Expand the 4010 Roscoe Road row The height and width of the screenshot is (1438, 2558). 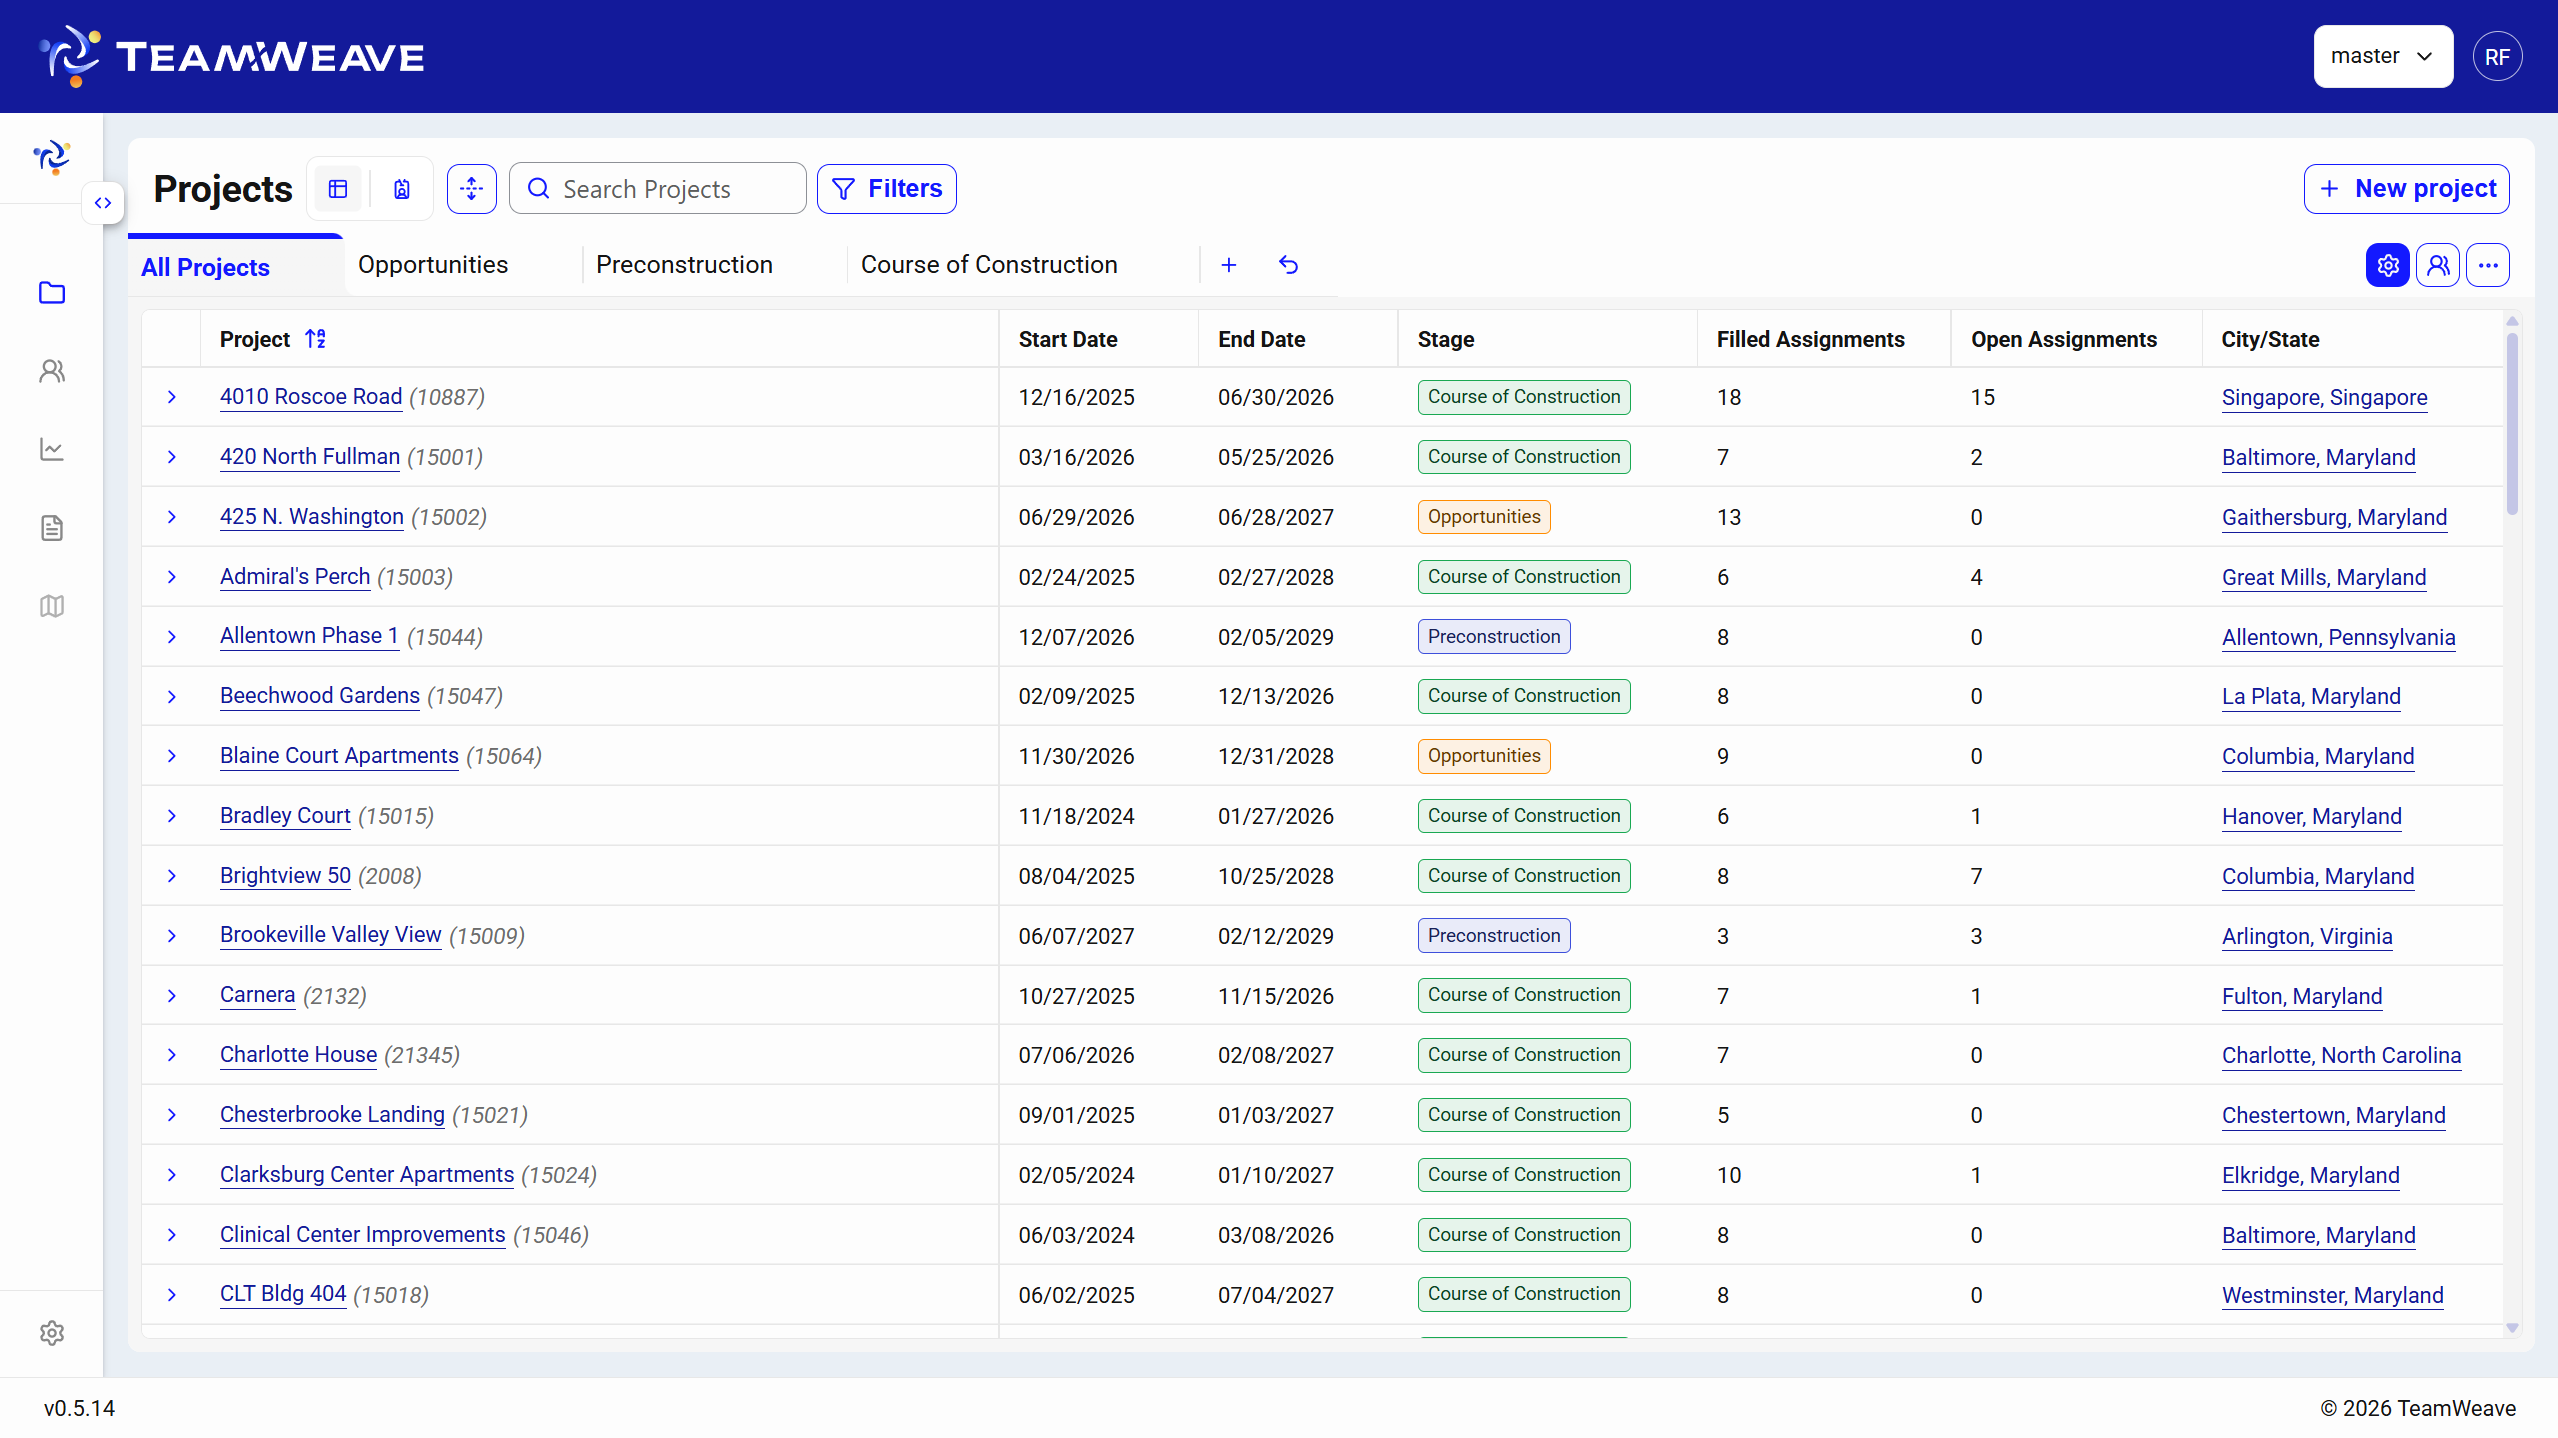click(172, 397)
